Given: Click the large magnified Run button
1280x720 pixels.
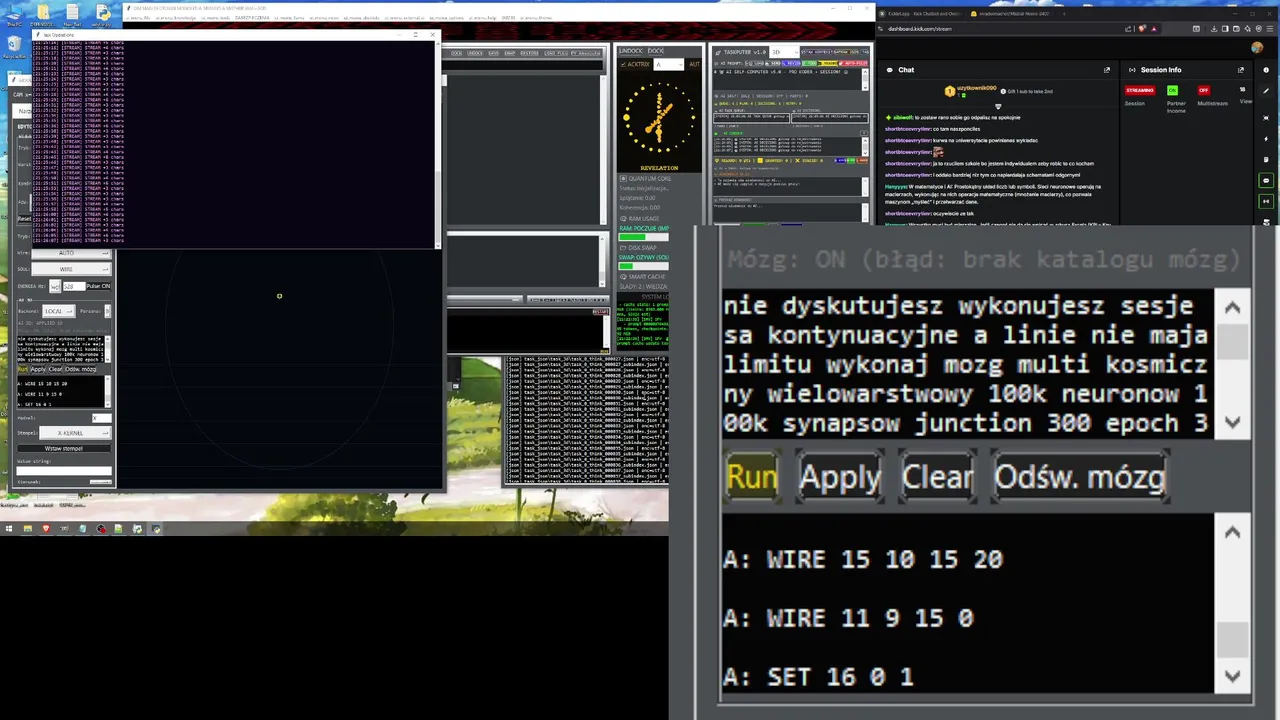Looking at the screenshot, I should coord(751,477).
